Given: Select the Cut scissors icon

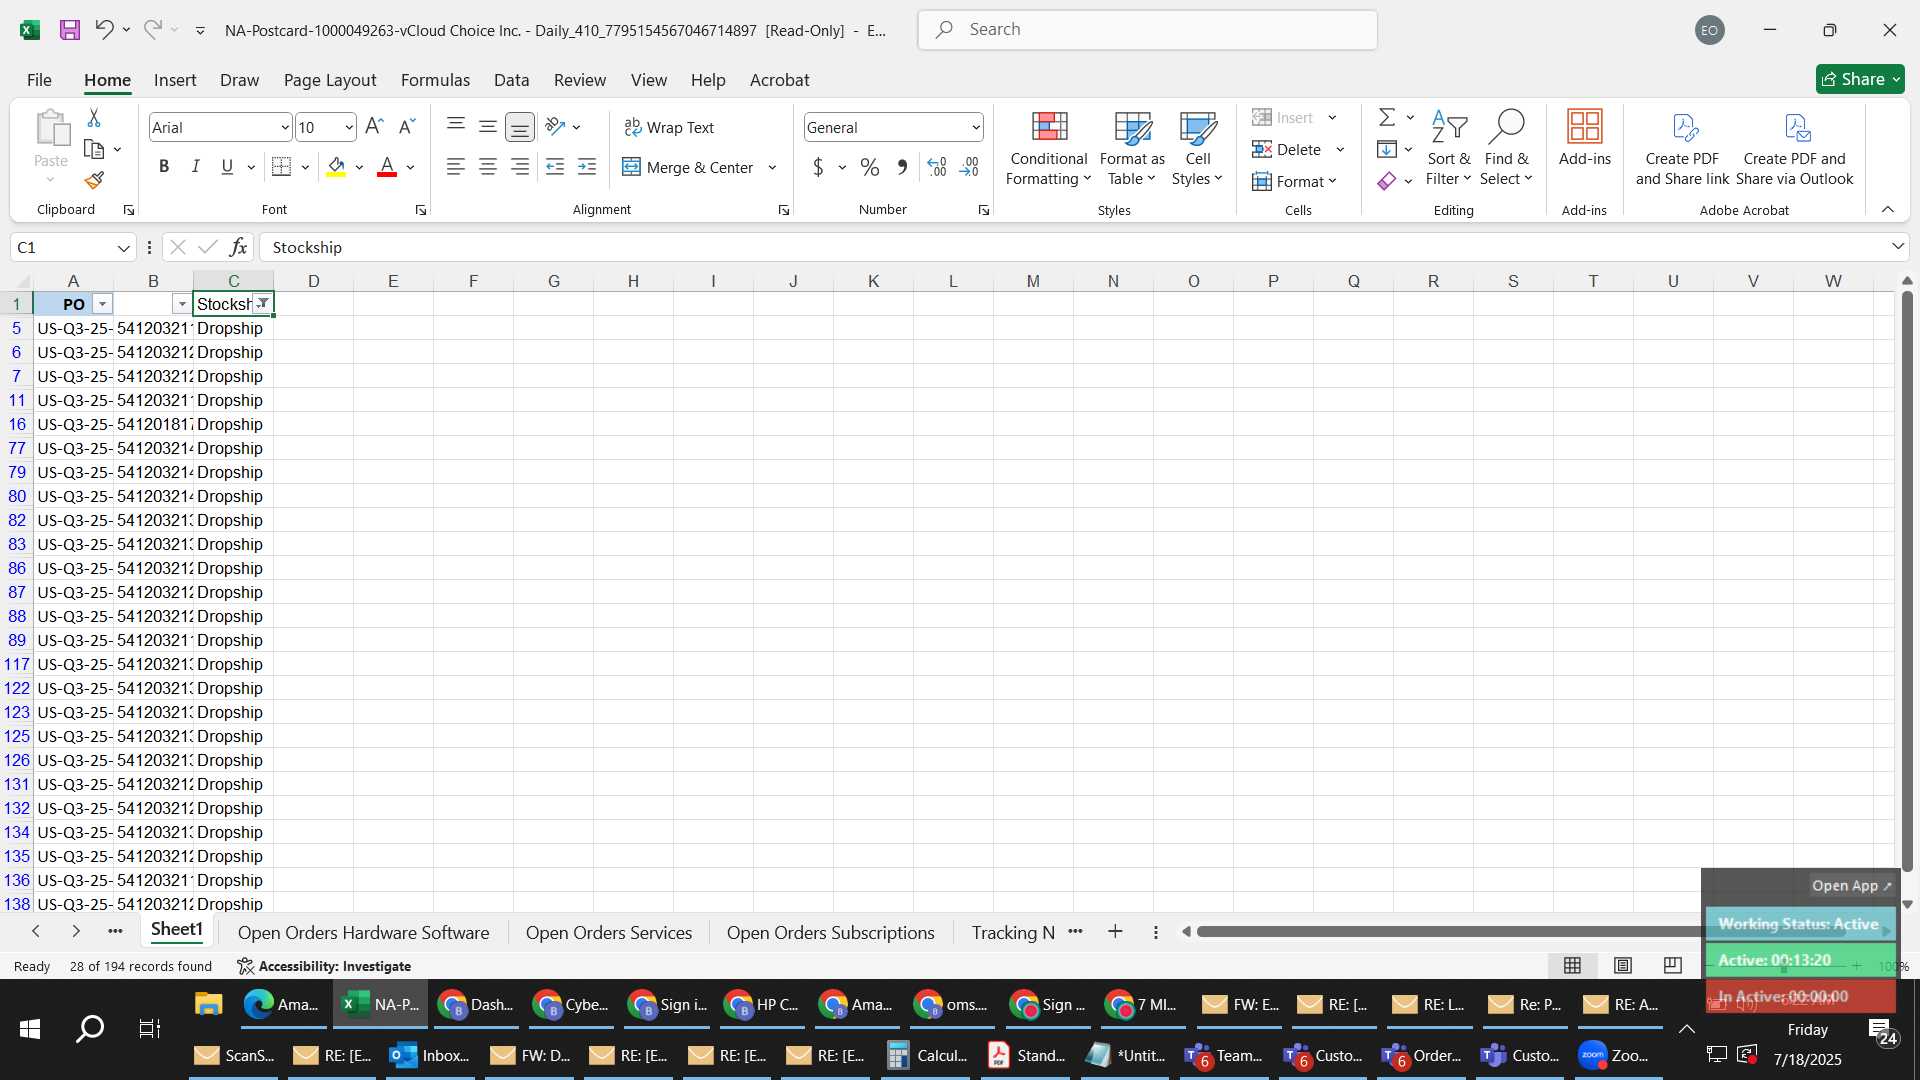Looking at the screenshot, I should [94, 118].
